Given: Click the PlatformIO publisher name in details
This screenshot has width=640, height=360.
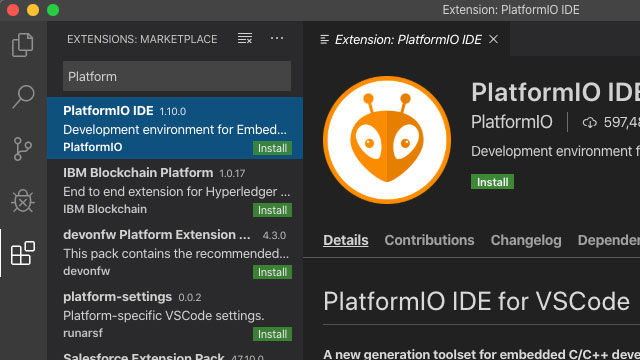Looking at the screenshot, I should (511, 122).
